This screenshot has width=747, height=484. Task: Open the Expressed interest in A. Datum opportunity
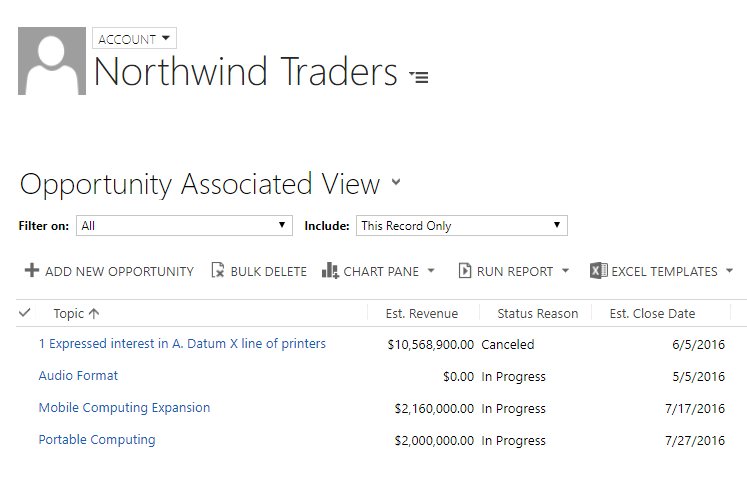(x=182, y=343)
